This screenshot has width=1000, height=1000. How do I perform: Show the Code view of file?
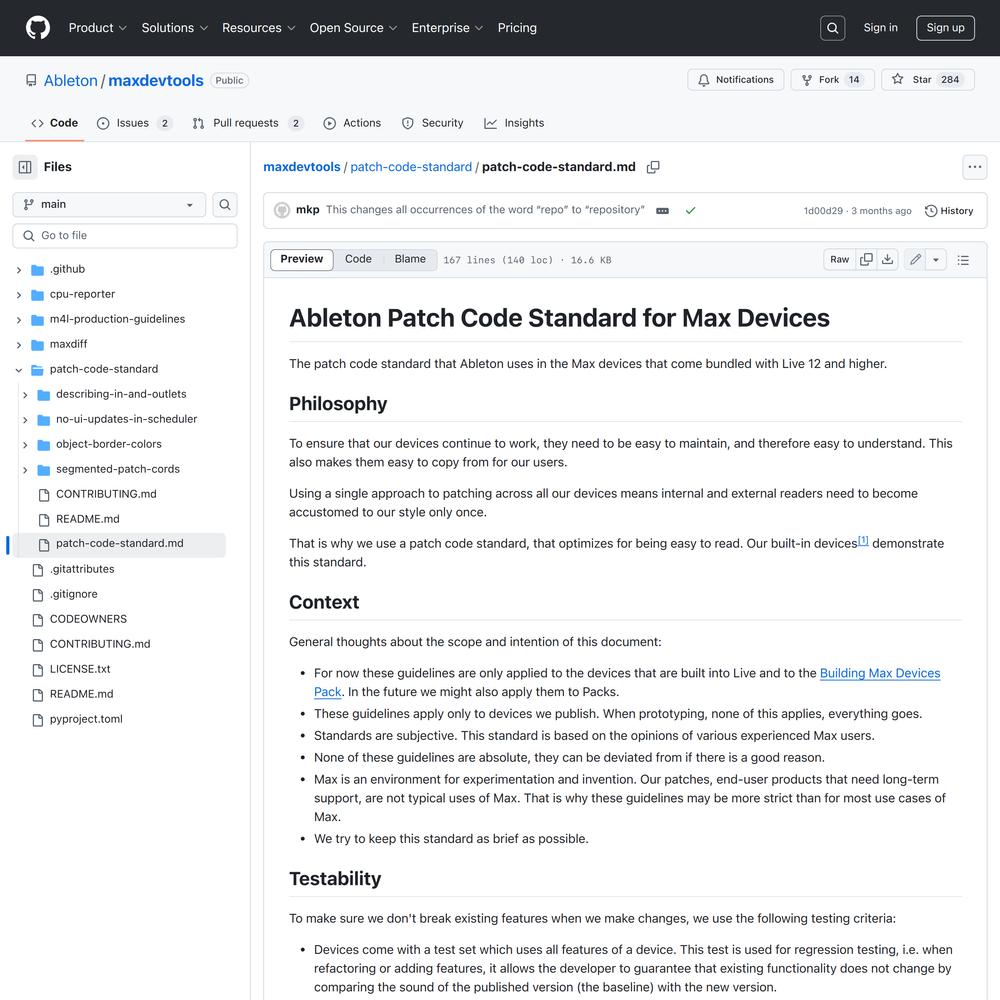(x=358, y=259)
